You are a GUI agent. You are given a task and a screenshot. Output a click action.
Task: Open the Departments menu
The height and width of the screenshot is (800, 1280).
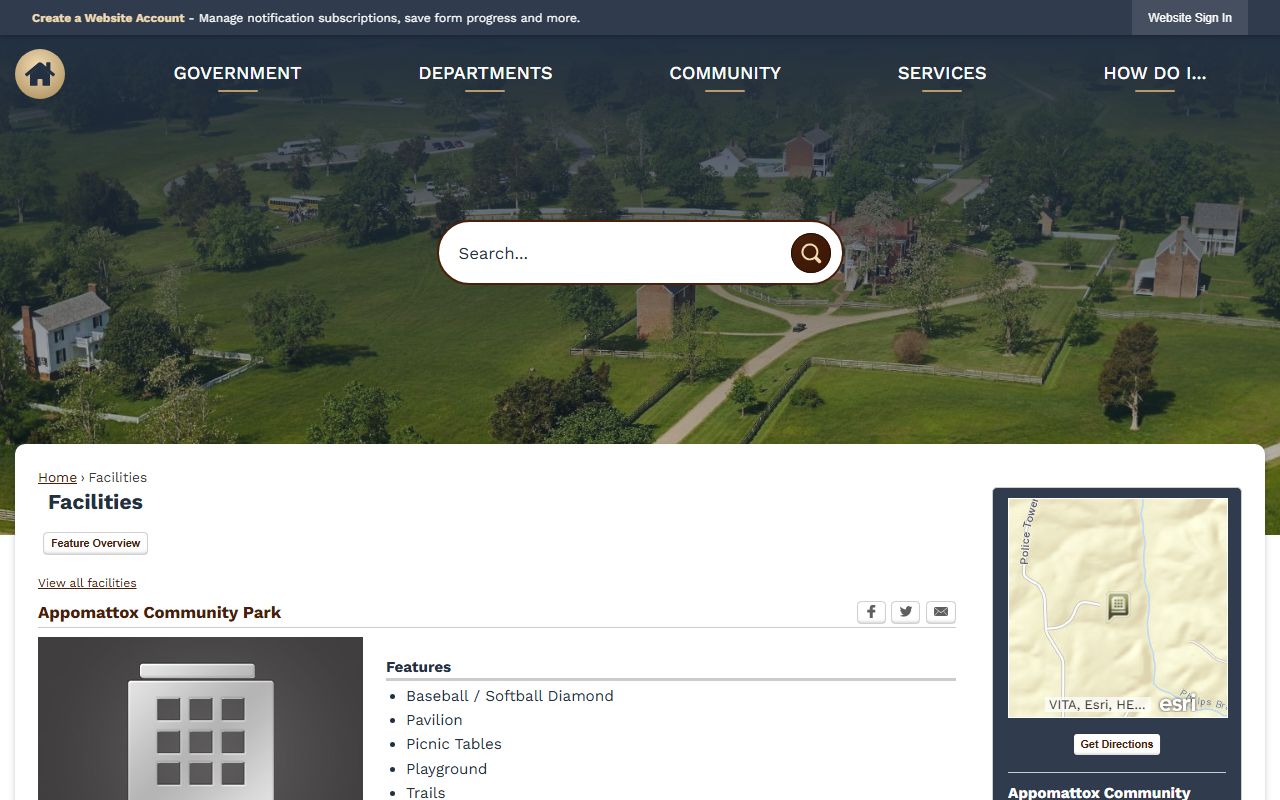(x=485, y=74)
